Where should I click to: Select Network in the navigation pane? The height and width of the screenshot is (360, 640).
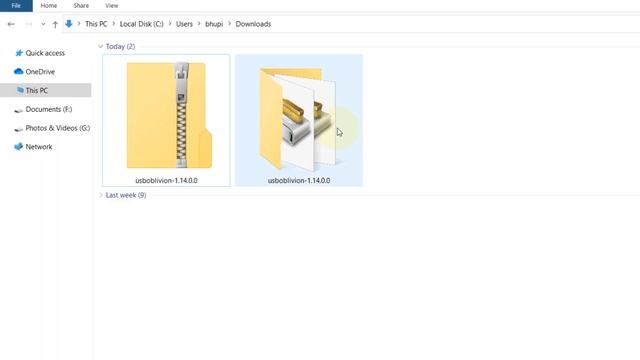[39, 147]
